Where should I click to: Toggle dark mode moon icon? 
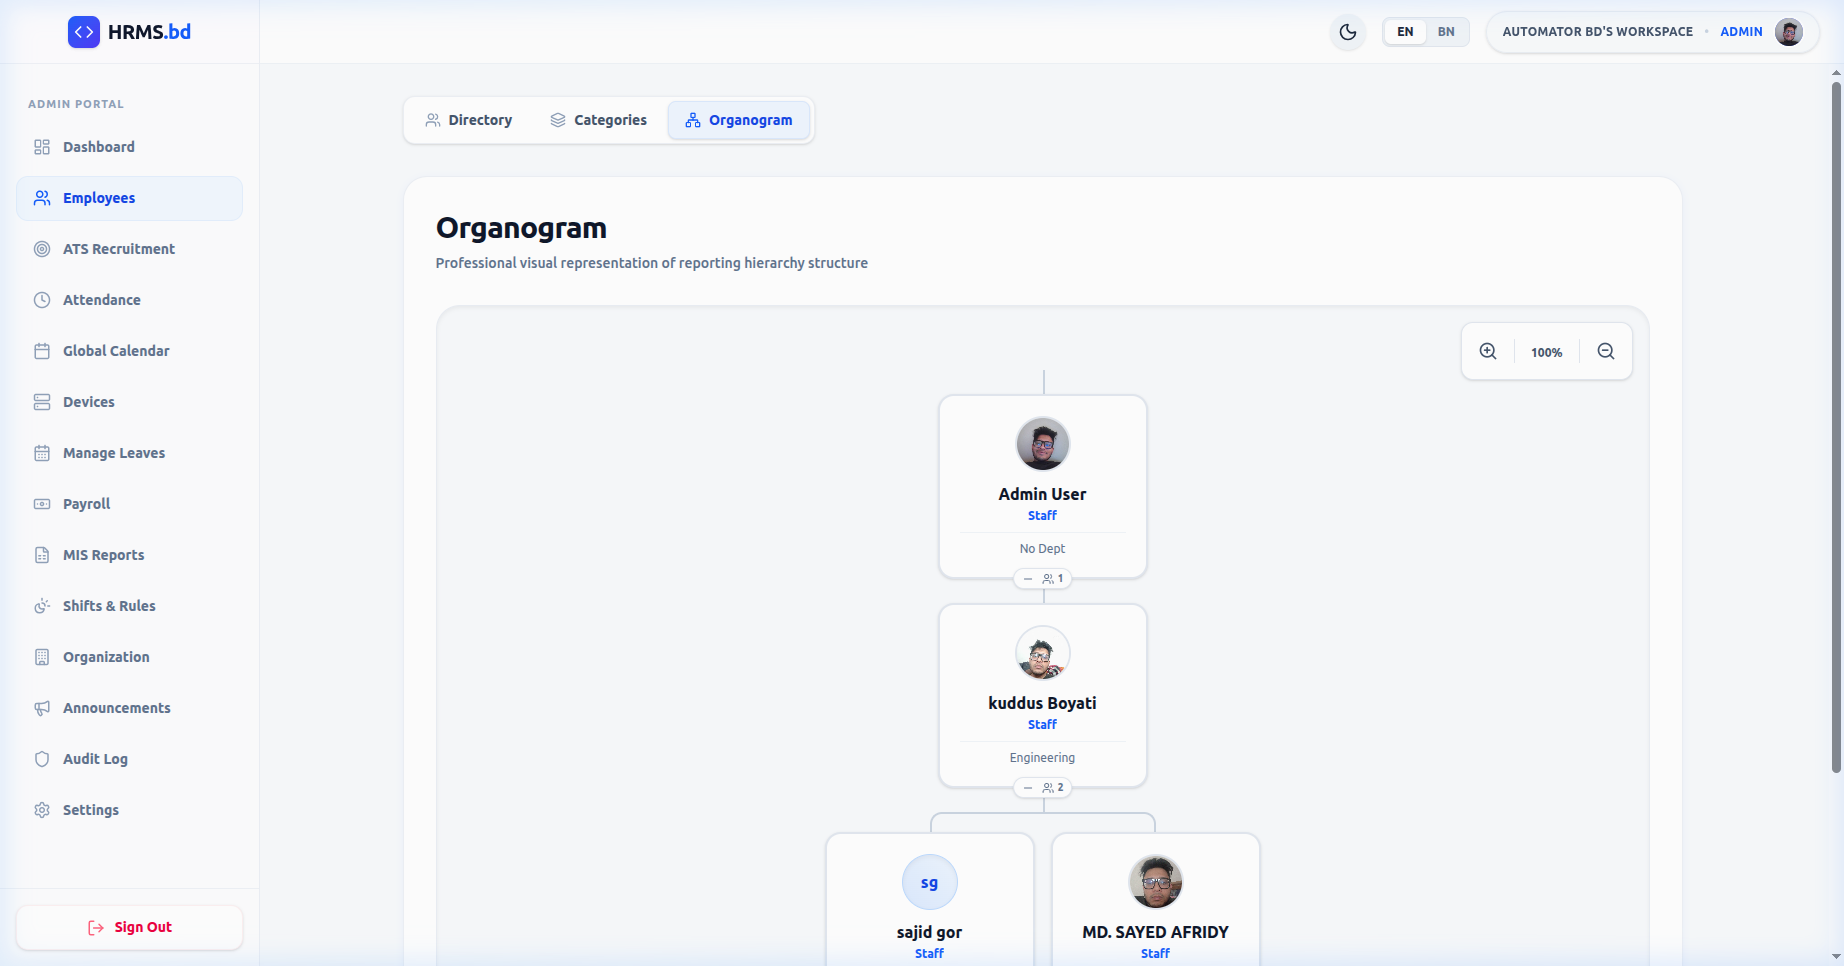(x=1348, y=32)
